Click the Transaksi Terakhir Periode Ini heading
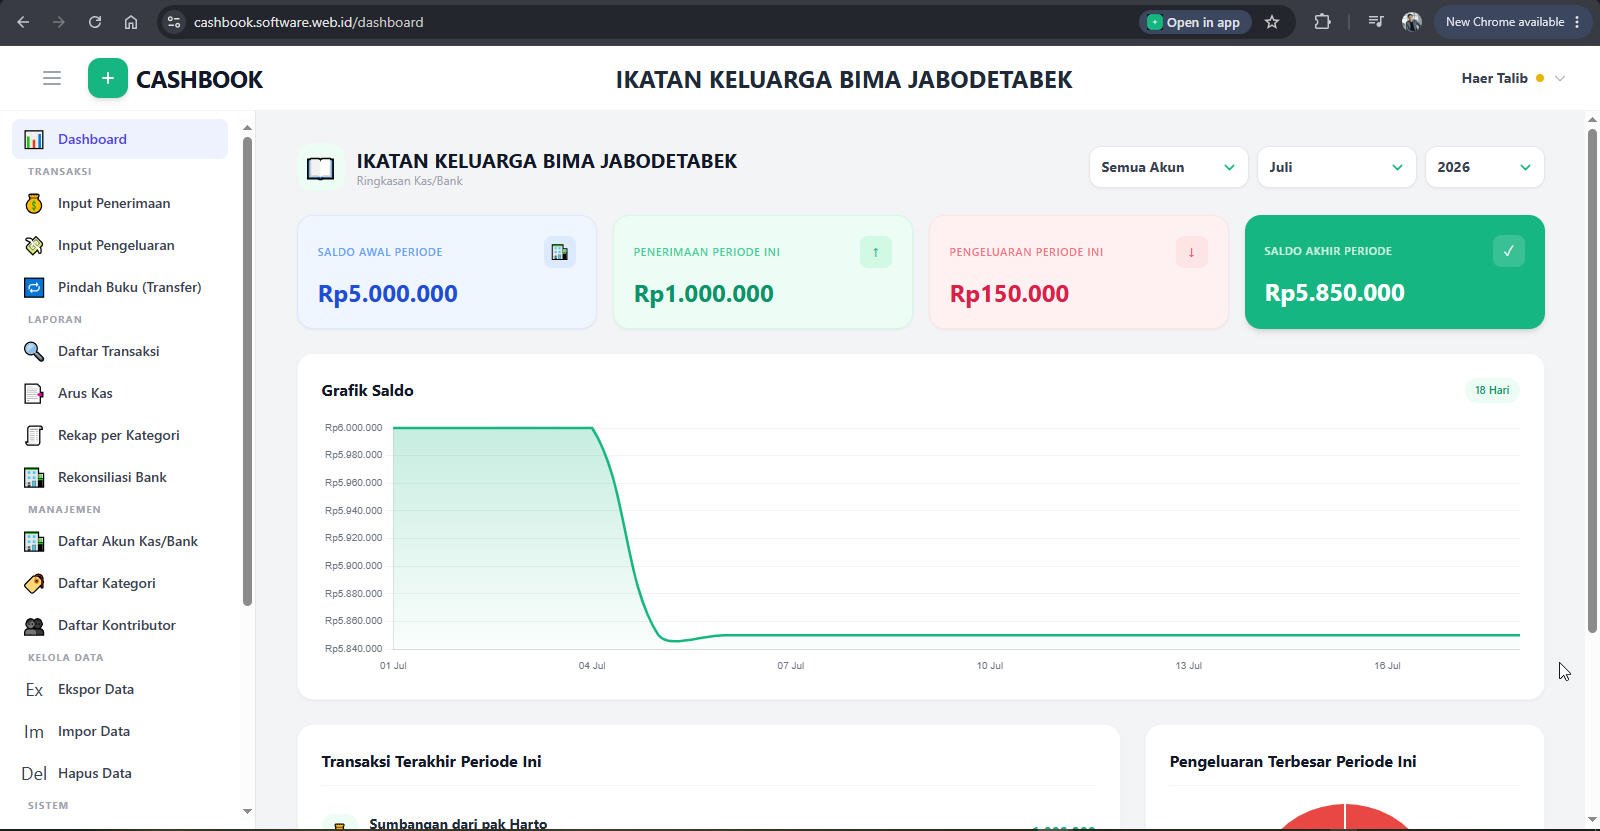This screenshot has width=1600, height=831. tap(431, 761)
